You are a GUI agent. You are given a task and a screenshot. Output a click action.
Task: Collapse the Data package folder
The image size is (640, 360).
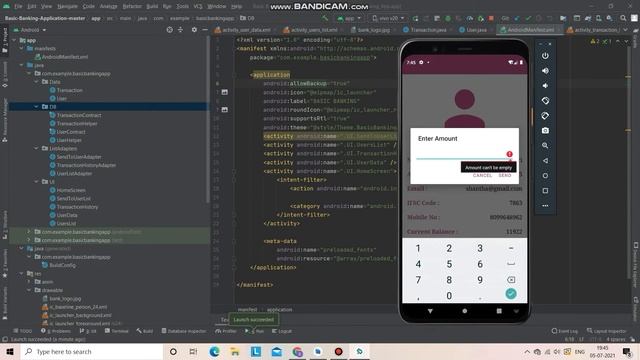coord(36,82)
